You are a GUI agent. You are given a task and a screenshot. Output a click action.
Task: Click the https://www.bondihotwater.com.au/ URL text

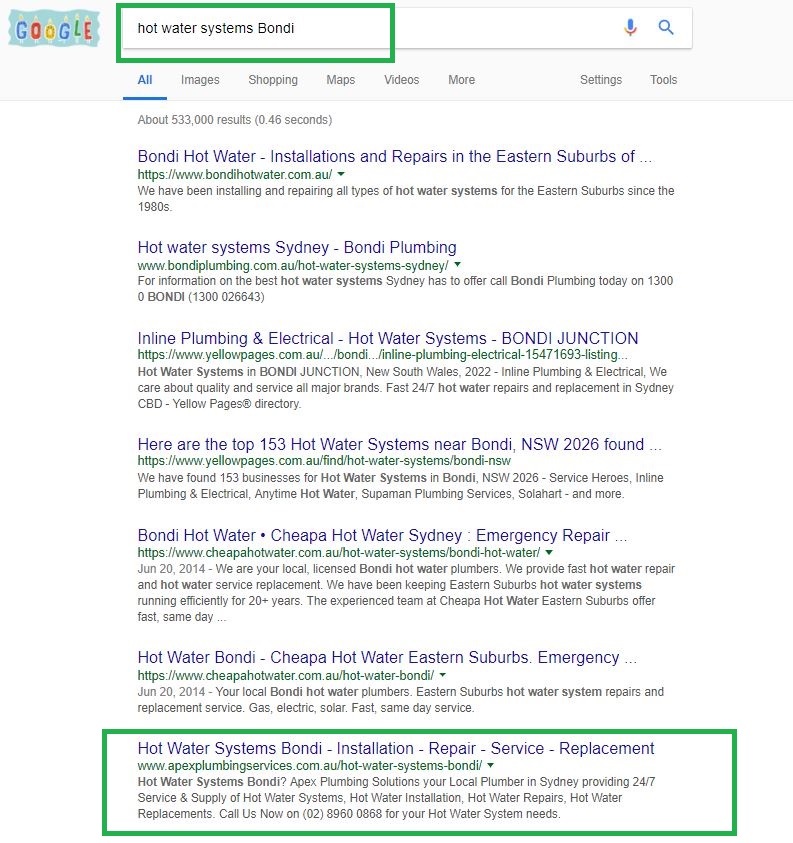pyautogui.click(x=234, y=175)
